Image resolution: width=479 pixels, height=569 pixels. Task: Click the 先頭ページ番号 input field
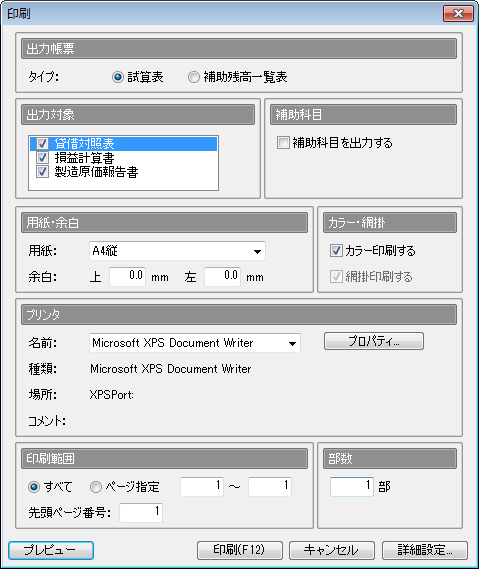(x=141, y=512)
